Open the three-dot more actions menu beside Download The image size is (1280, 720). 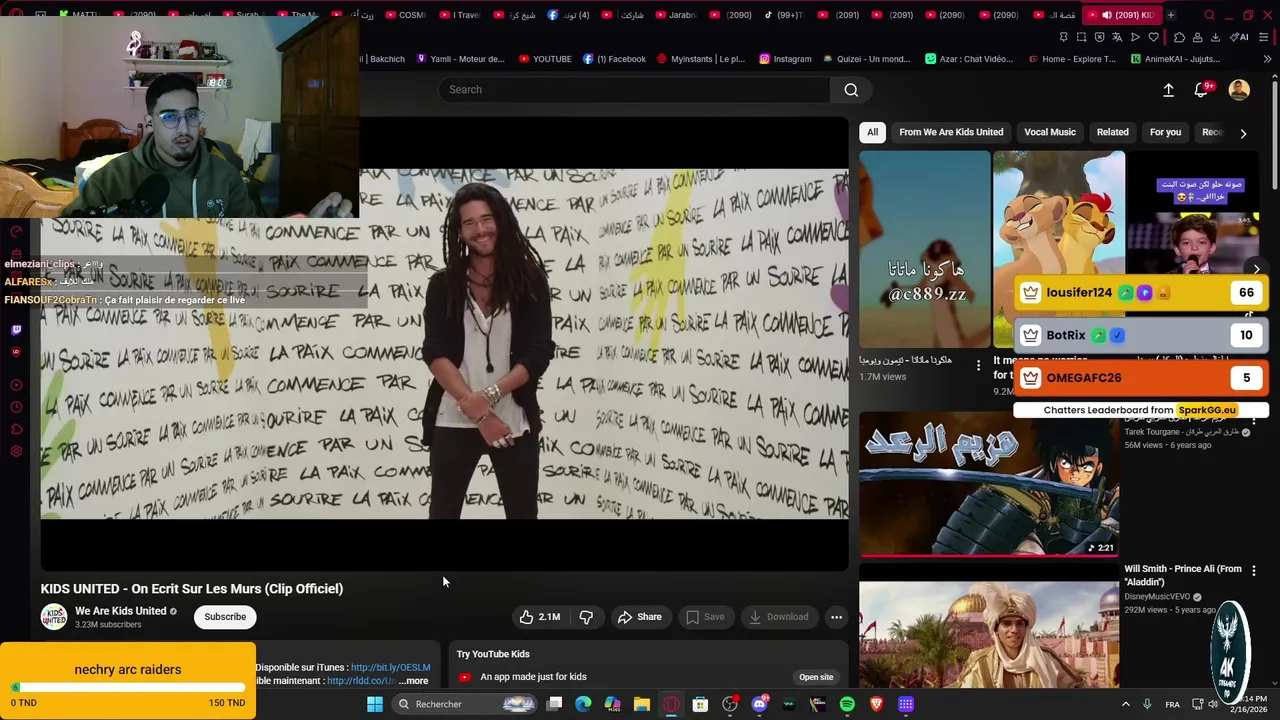(836, 617)
